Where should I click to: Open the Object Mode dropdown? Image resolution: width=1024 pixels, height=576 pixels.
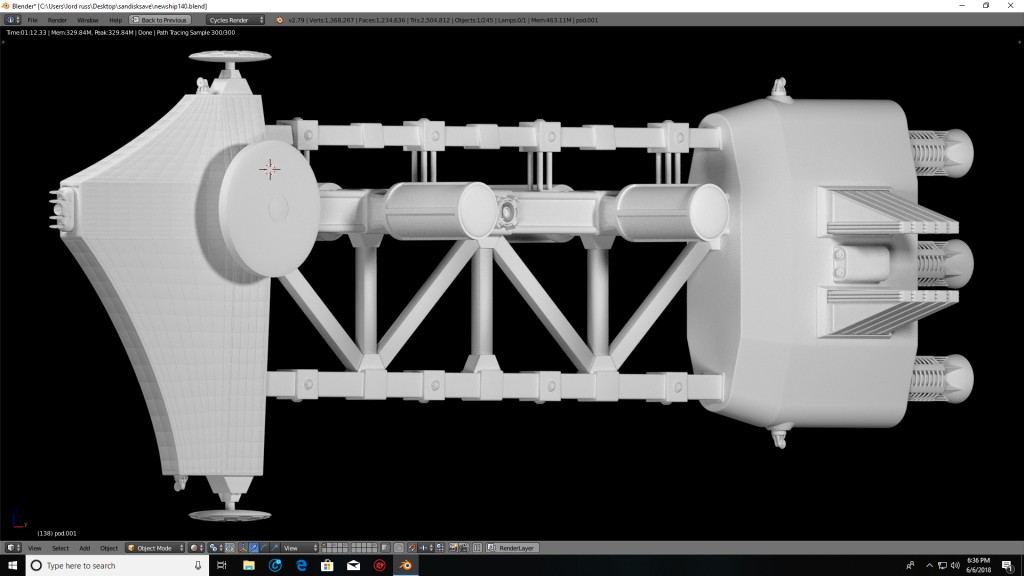pyautogui.click(x=152, y=548)
